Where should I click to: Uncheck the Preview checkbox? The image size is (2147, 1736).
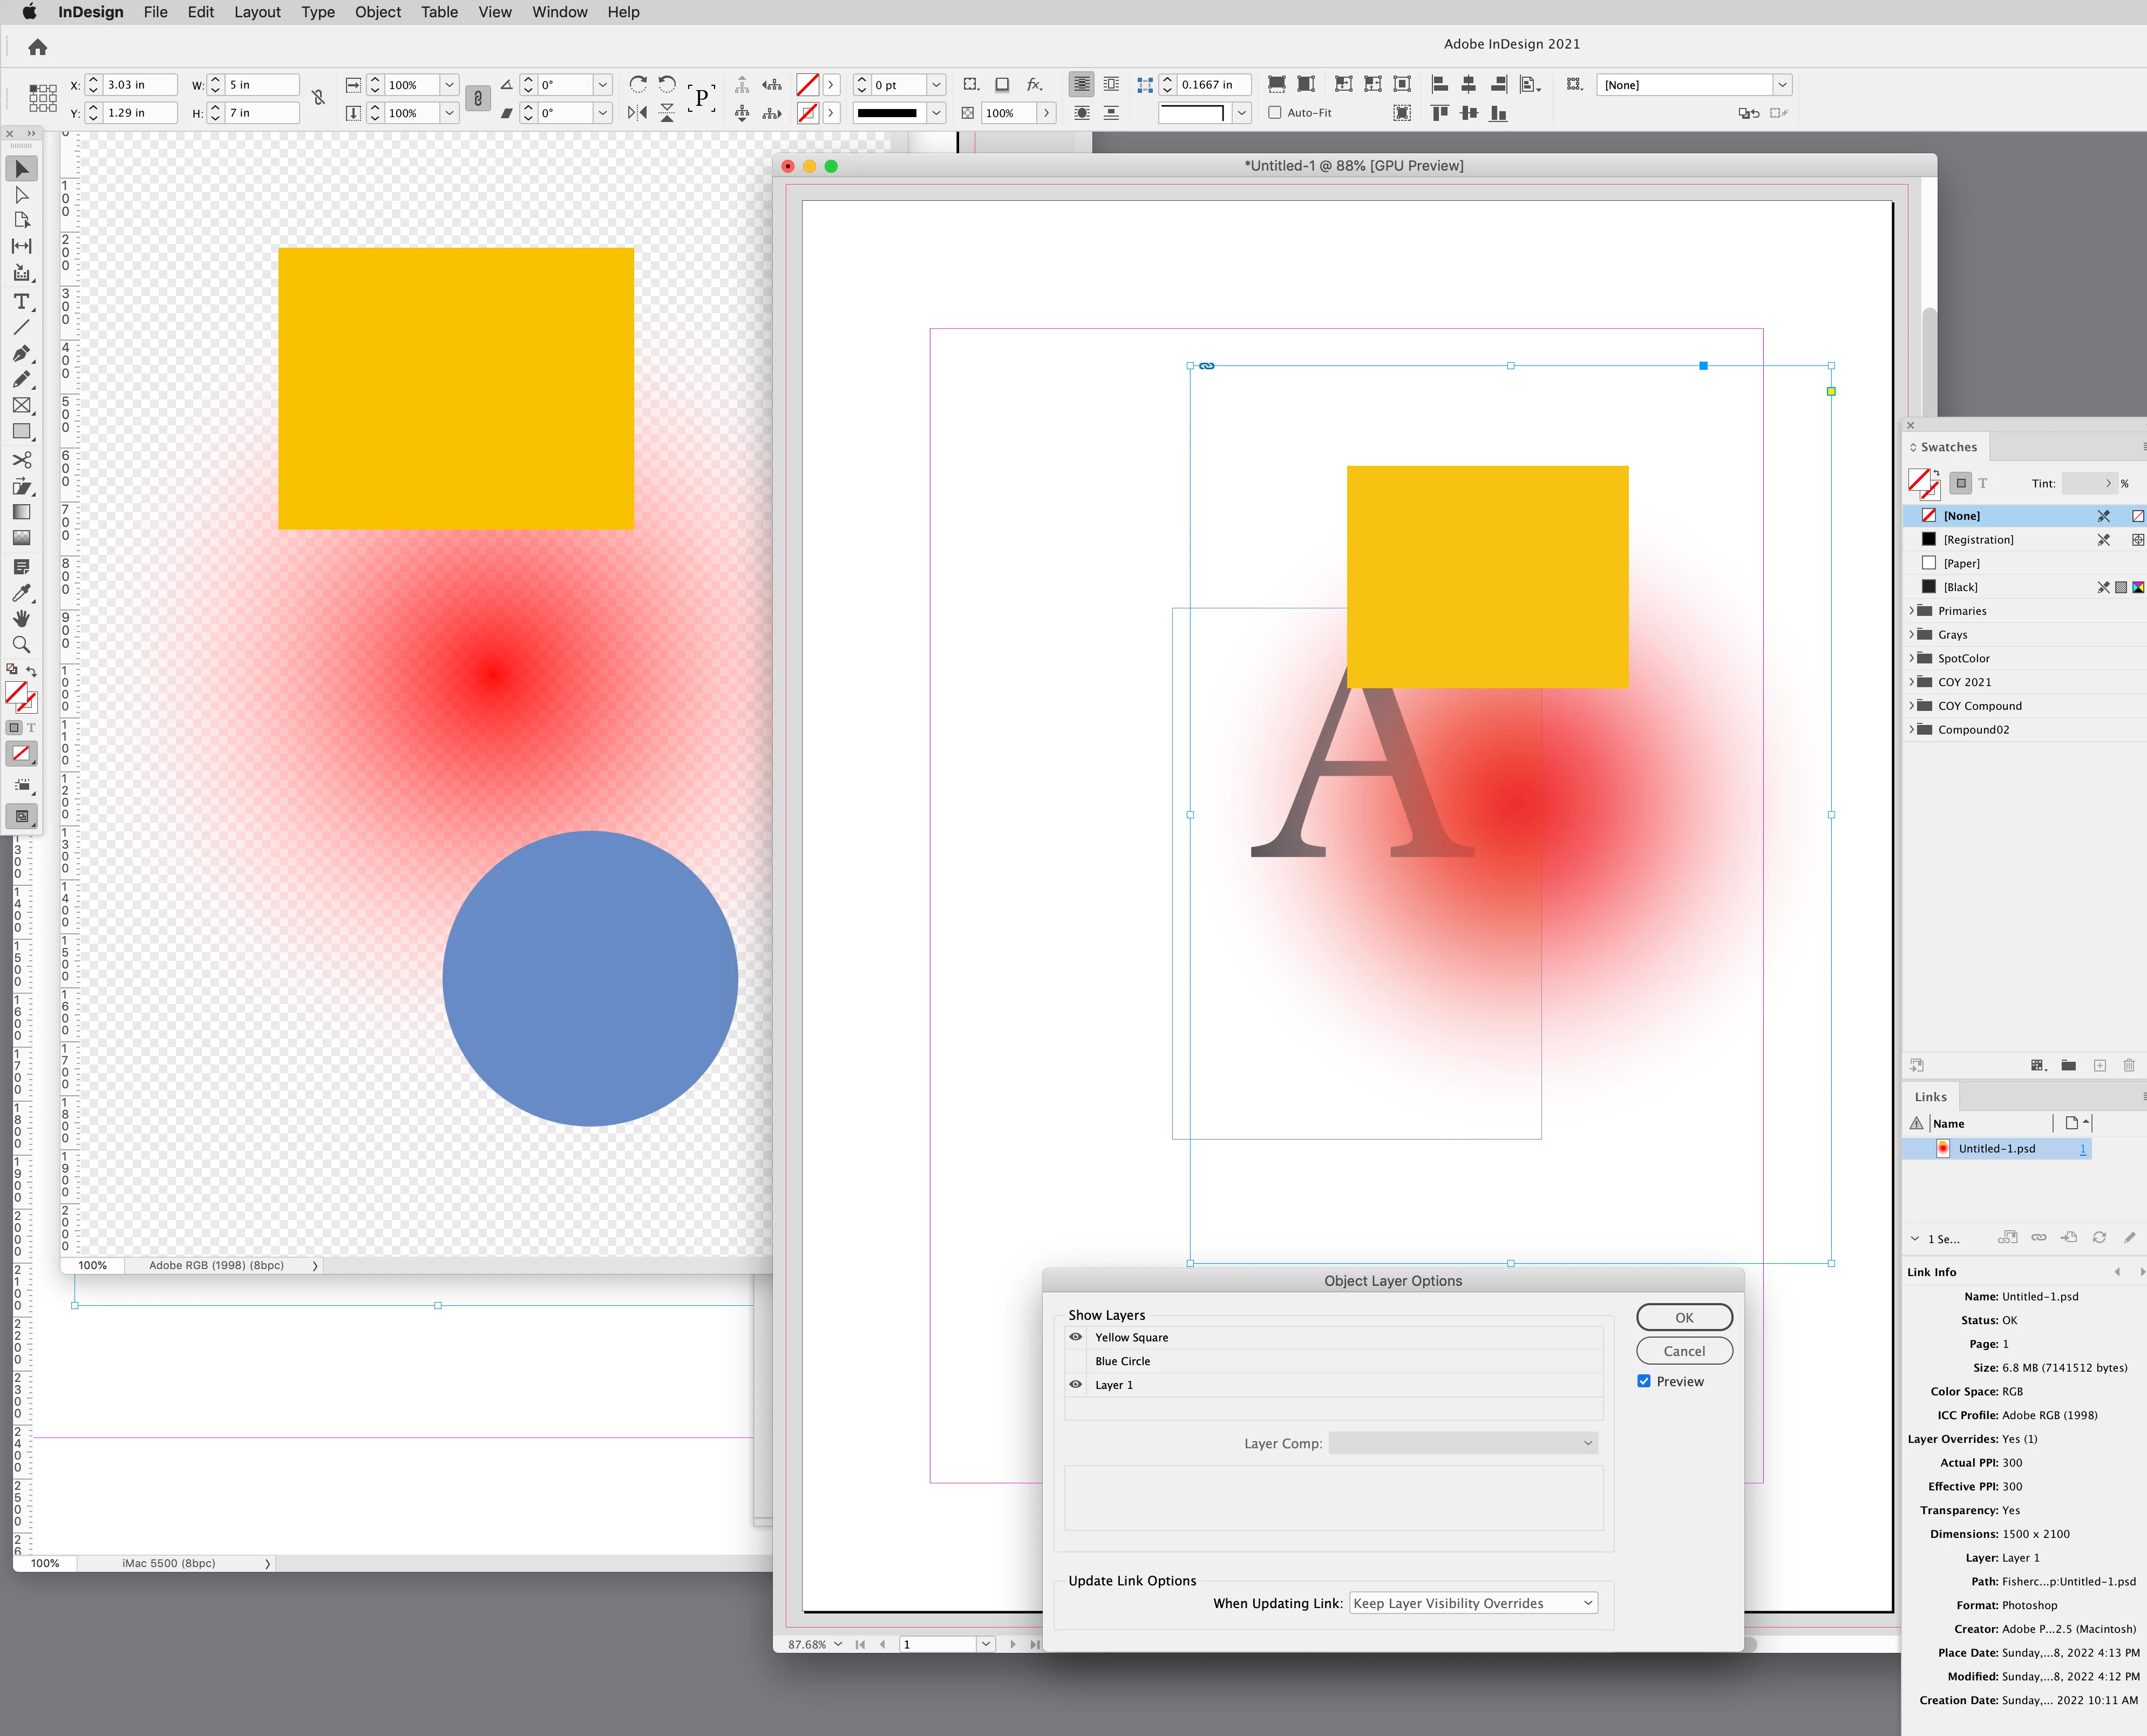click(1644, 1381)
